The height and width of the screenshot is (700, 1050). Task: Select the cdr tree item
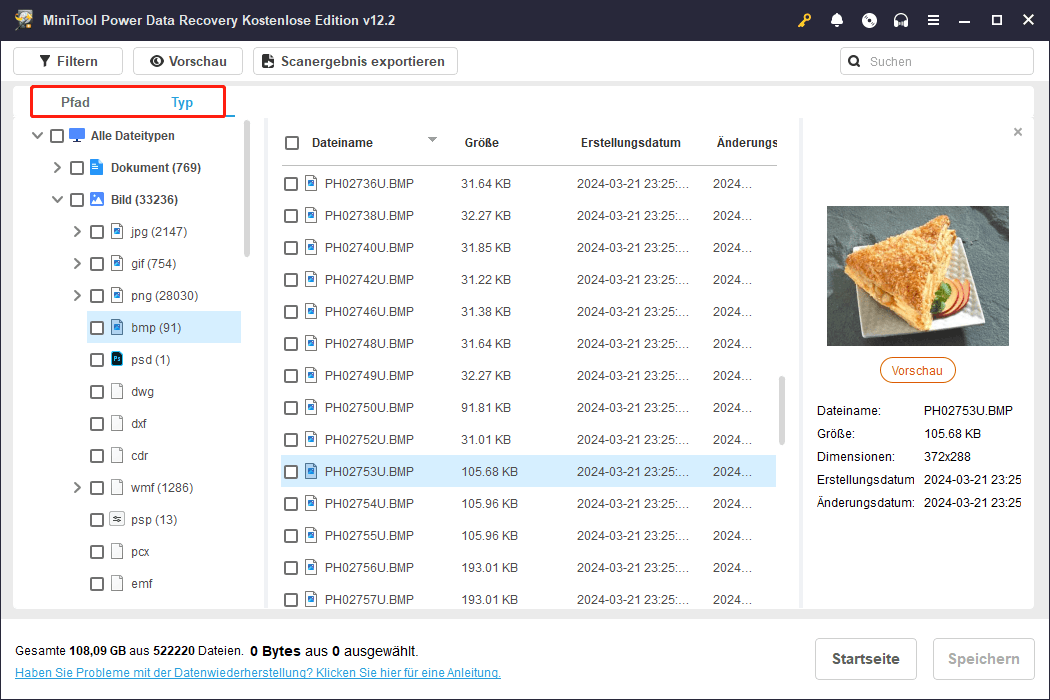pyautogui.click(x=139, y=456)
